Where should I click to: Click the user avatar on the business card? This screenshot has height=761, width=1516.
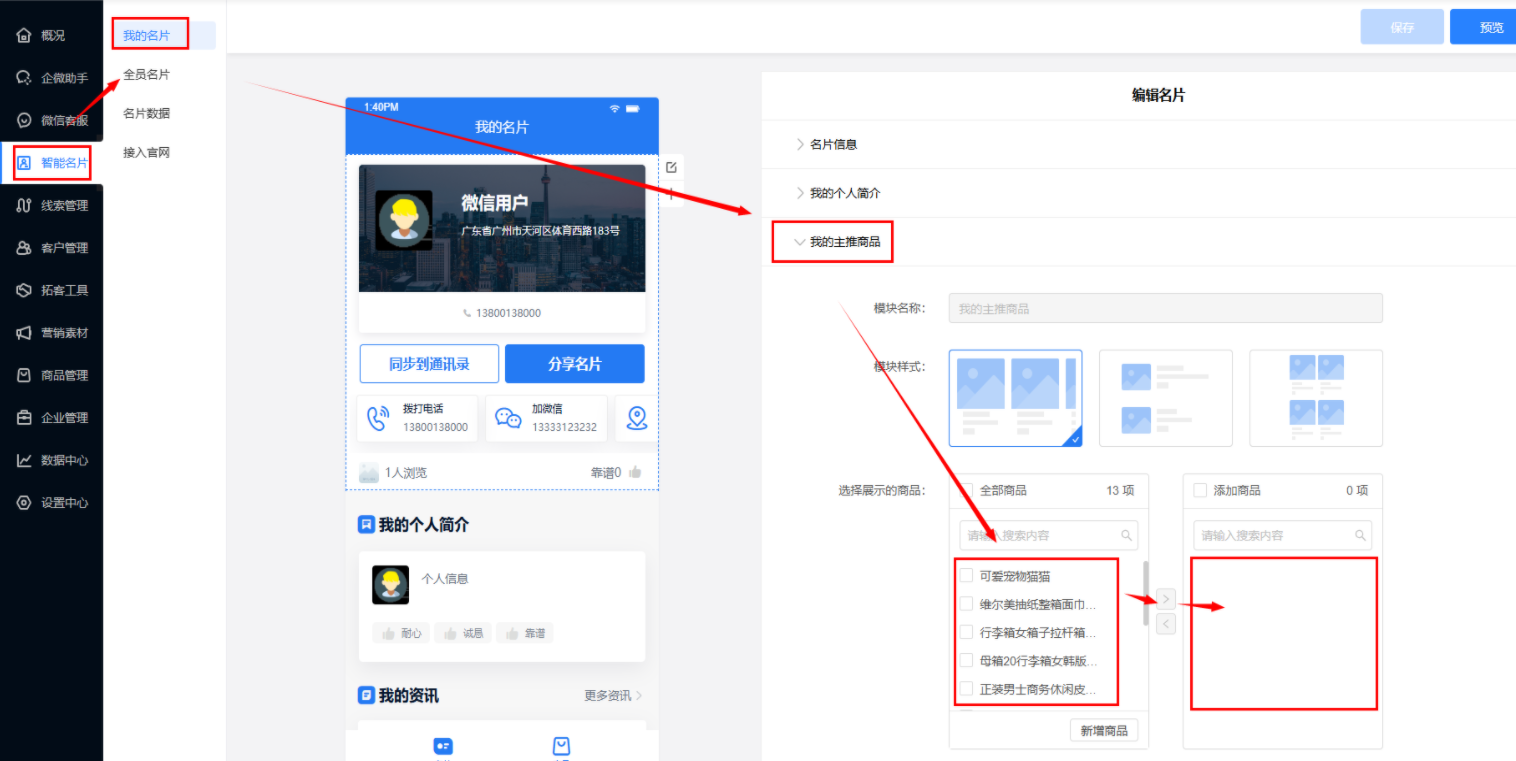coord(404,220)
